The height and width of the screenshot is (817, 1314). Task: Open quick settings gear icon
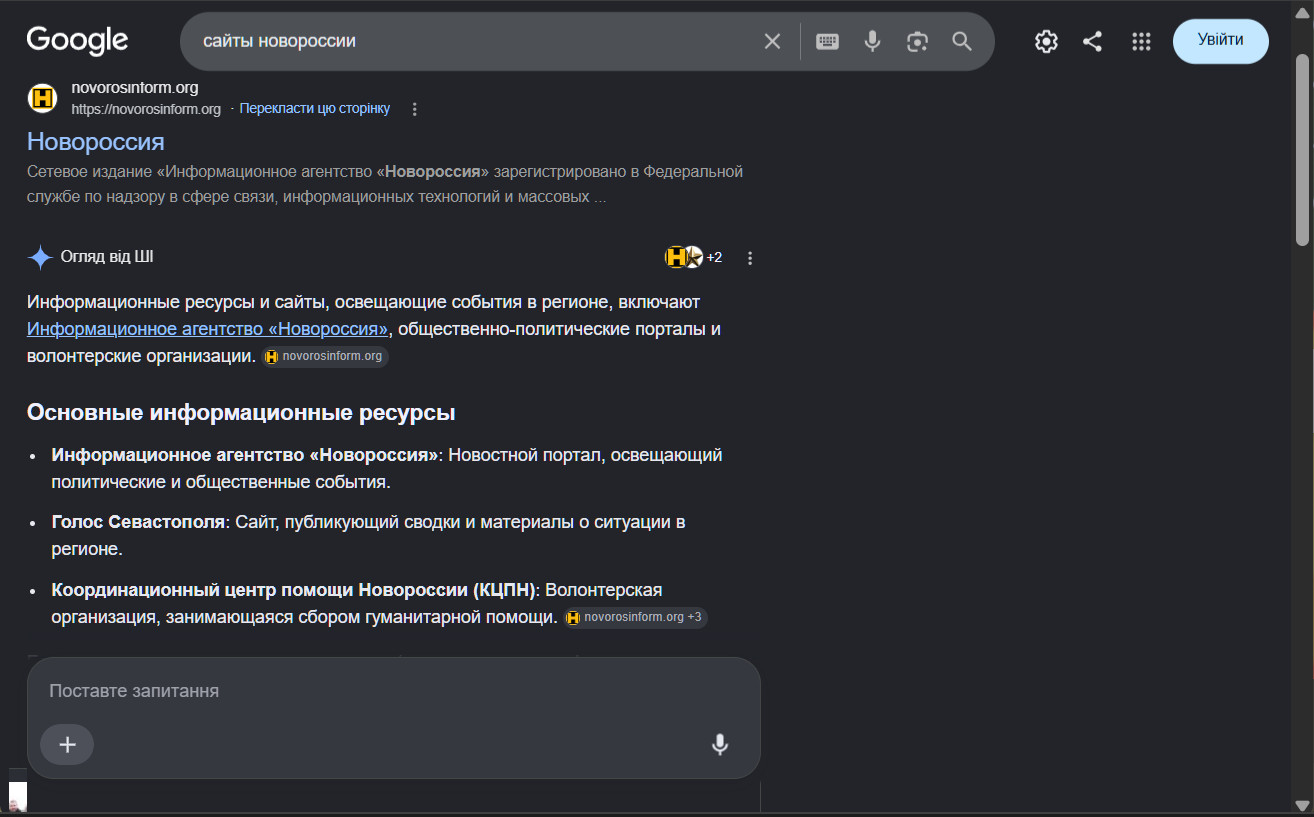click(x=1046, y=41)
